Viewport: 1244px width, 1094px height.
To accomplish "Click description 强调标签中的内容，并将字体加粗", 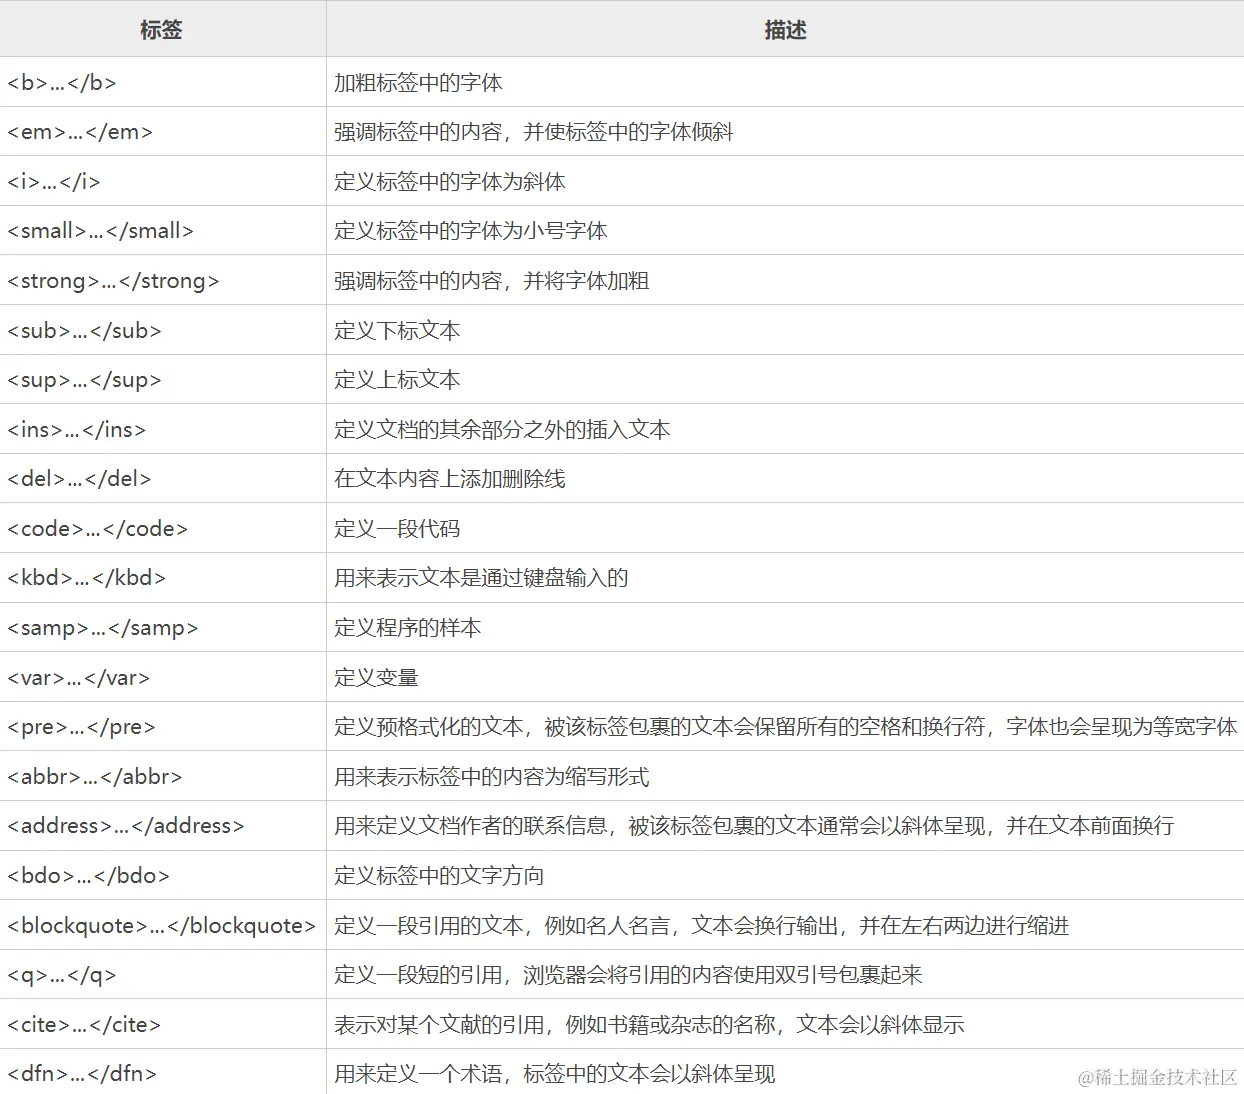I will click(x=492, y=281).
